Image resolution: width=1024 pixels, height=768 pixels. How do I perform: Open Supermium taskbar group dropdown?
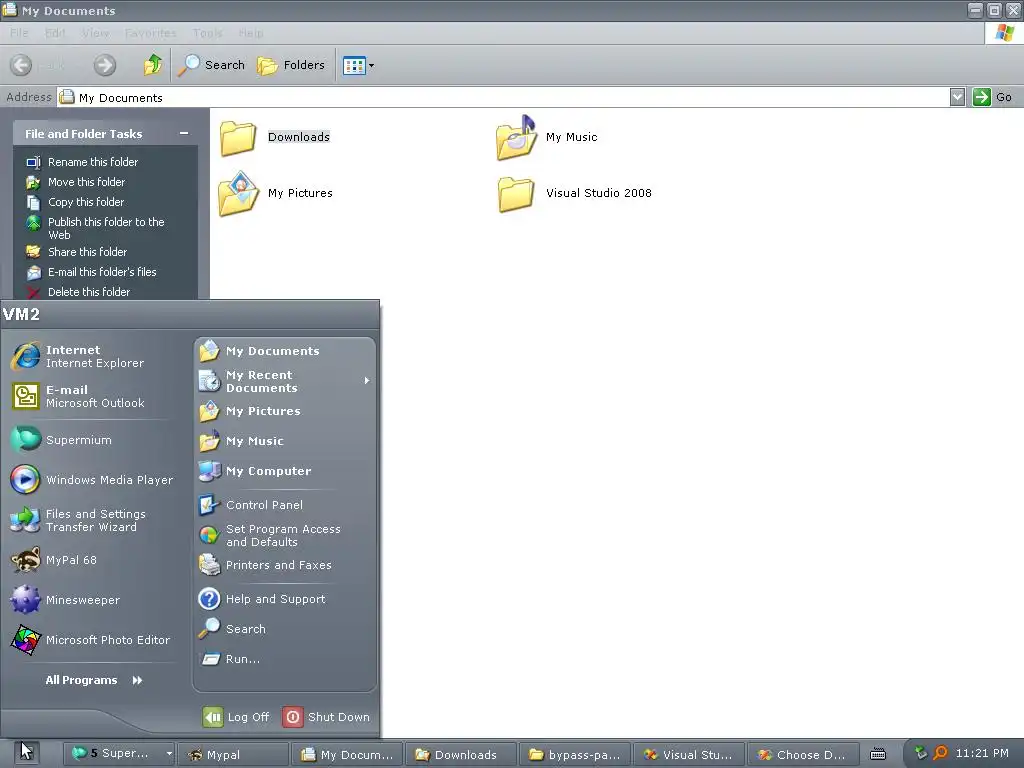point(168,754)
